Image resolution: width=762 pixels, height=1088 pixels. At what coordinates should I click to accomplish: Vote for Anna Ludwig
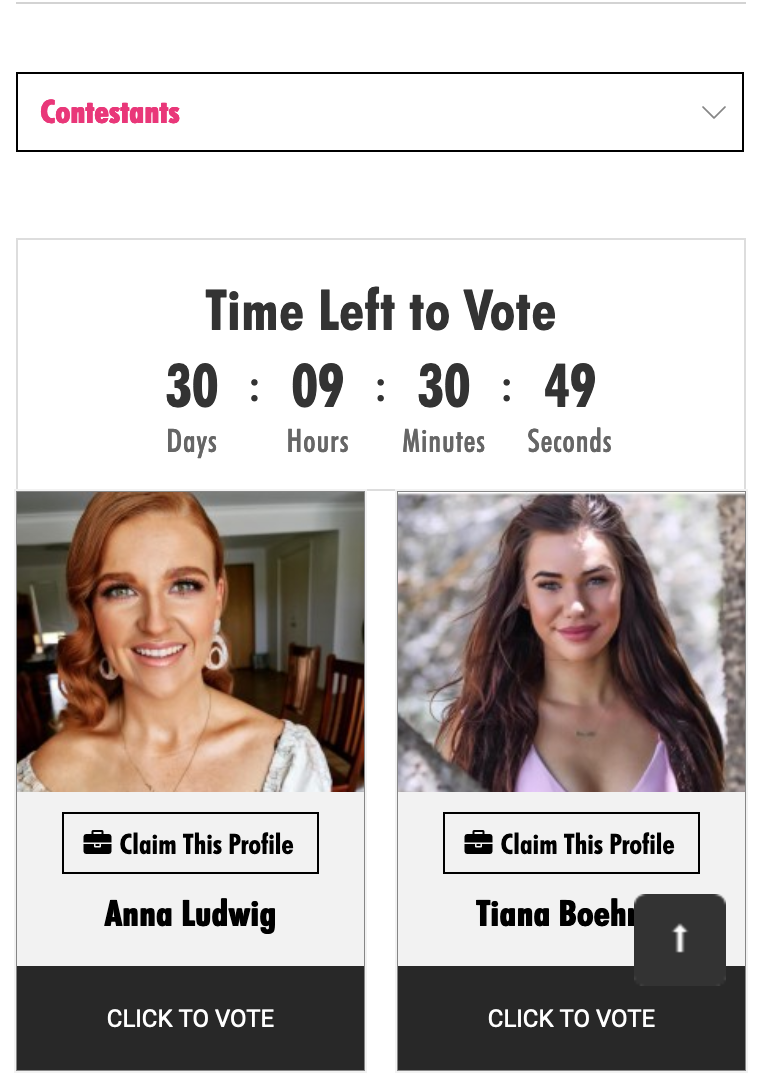pos(190,1018)
